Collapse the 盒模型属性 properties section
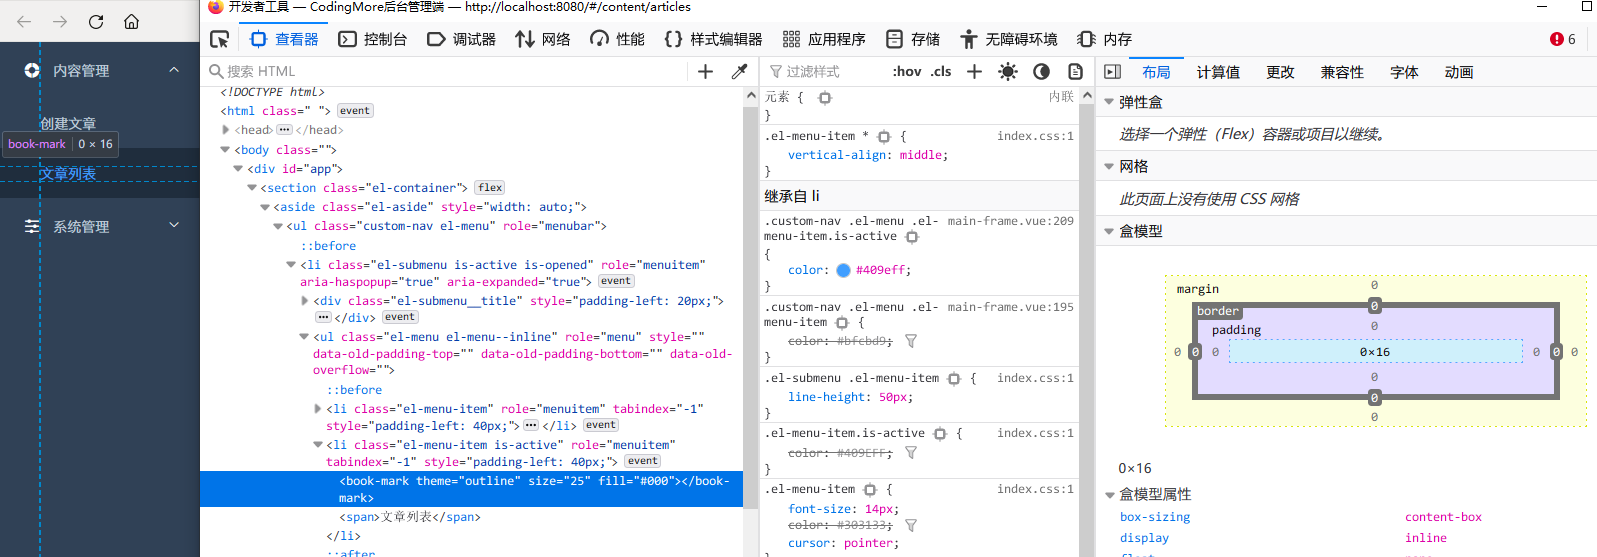 click(1109, 494)
